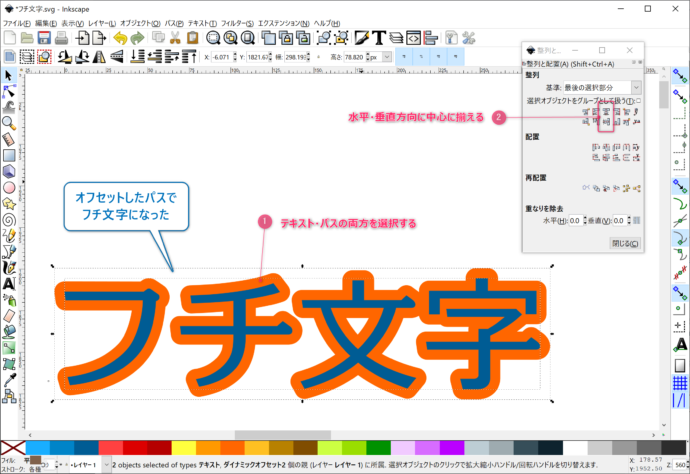Image resolution: width=690 pixels, height=474 pixels.
Task: Open the XML editor icon
Action: coord(413,38)
